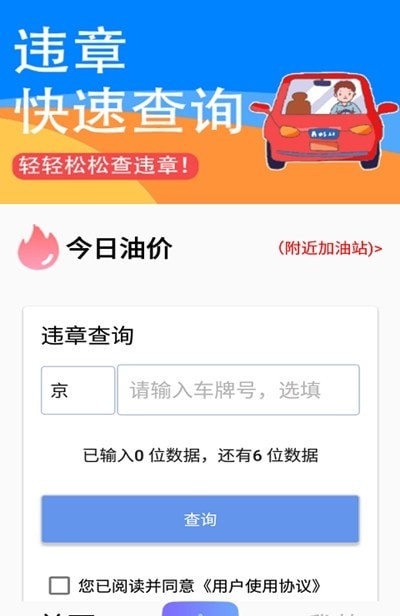Tap the pink flame oil price icon
400x616 pixels.
tap(38, 248)
